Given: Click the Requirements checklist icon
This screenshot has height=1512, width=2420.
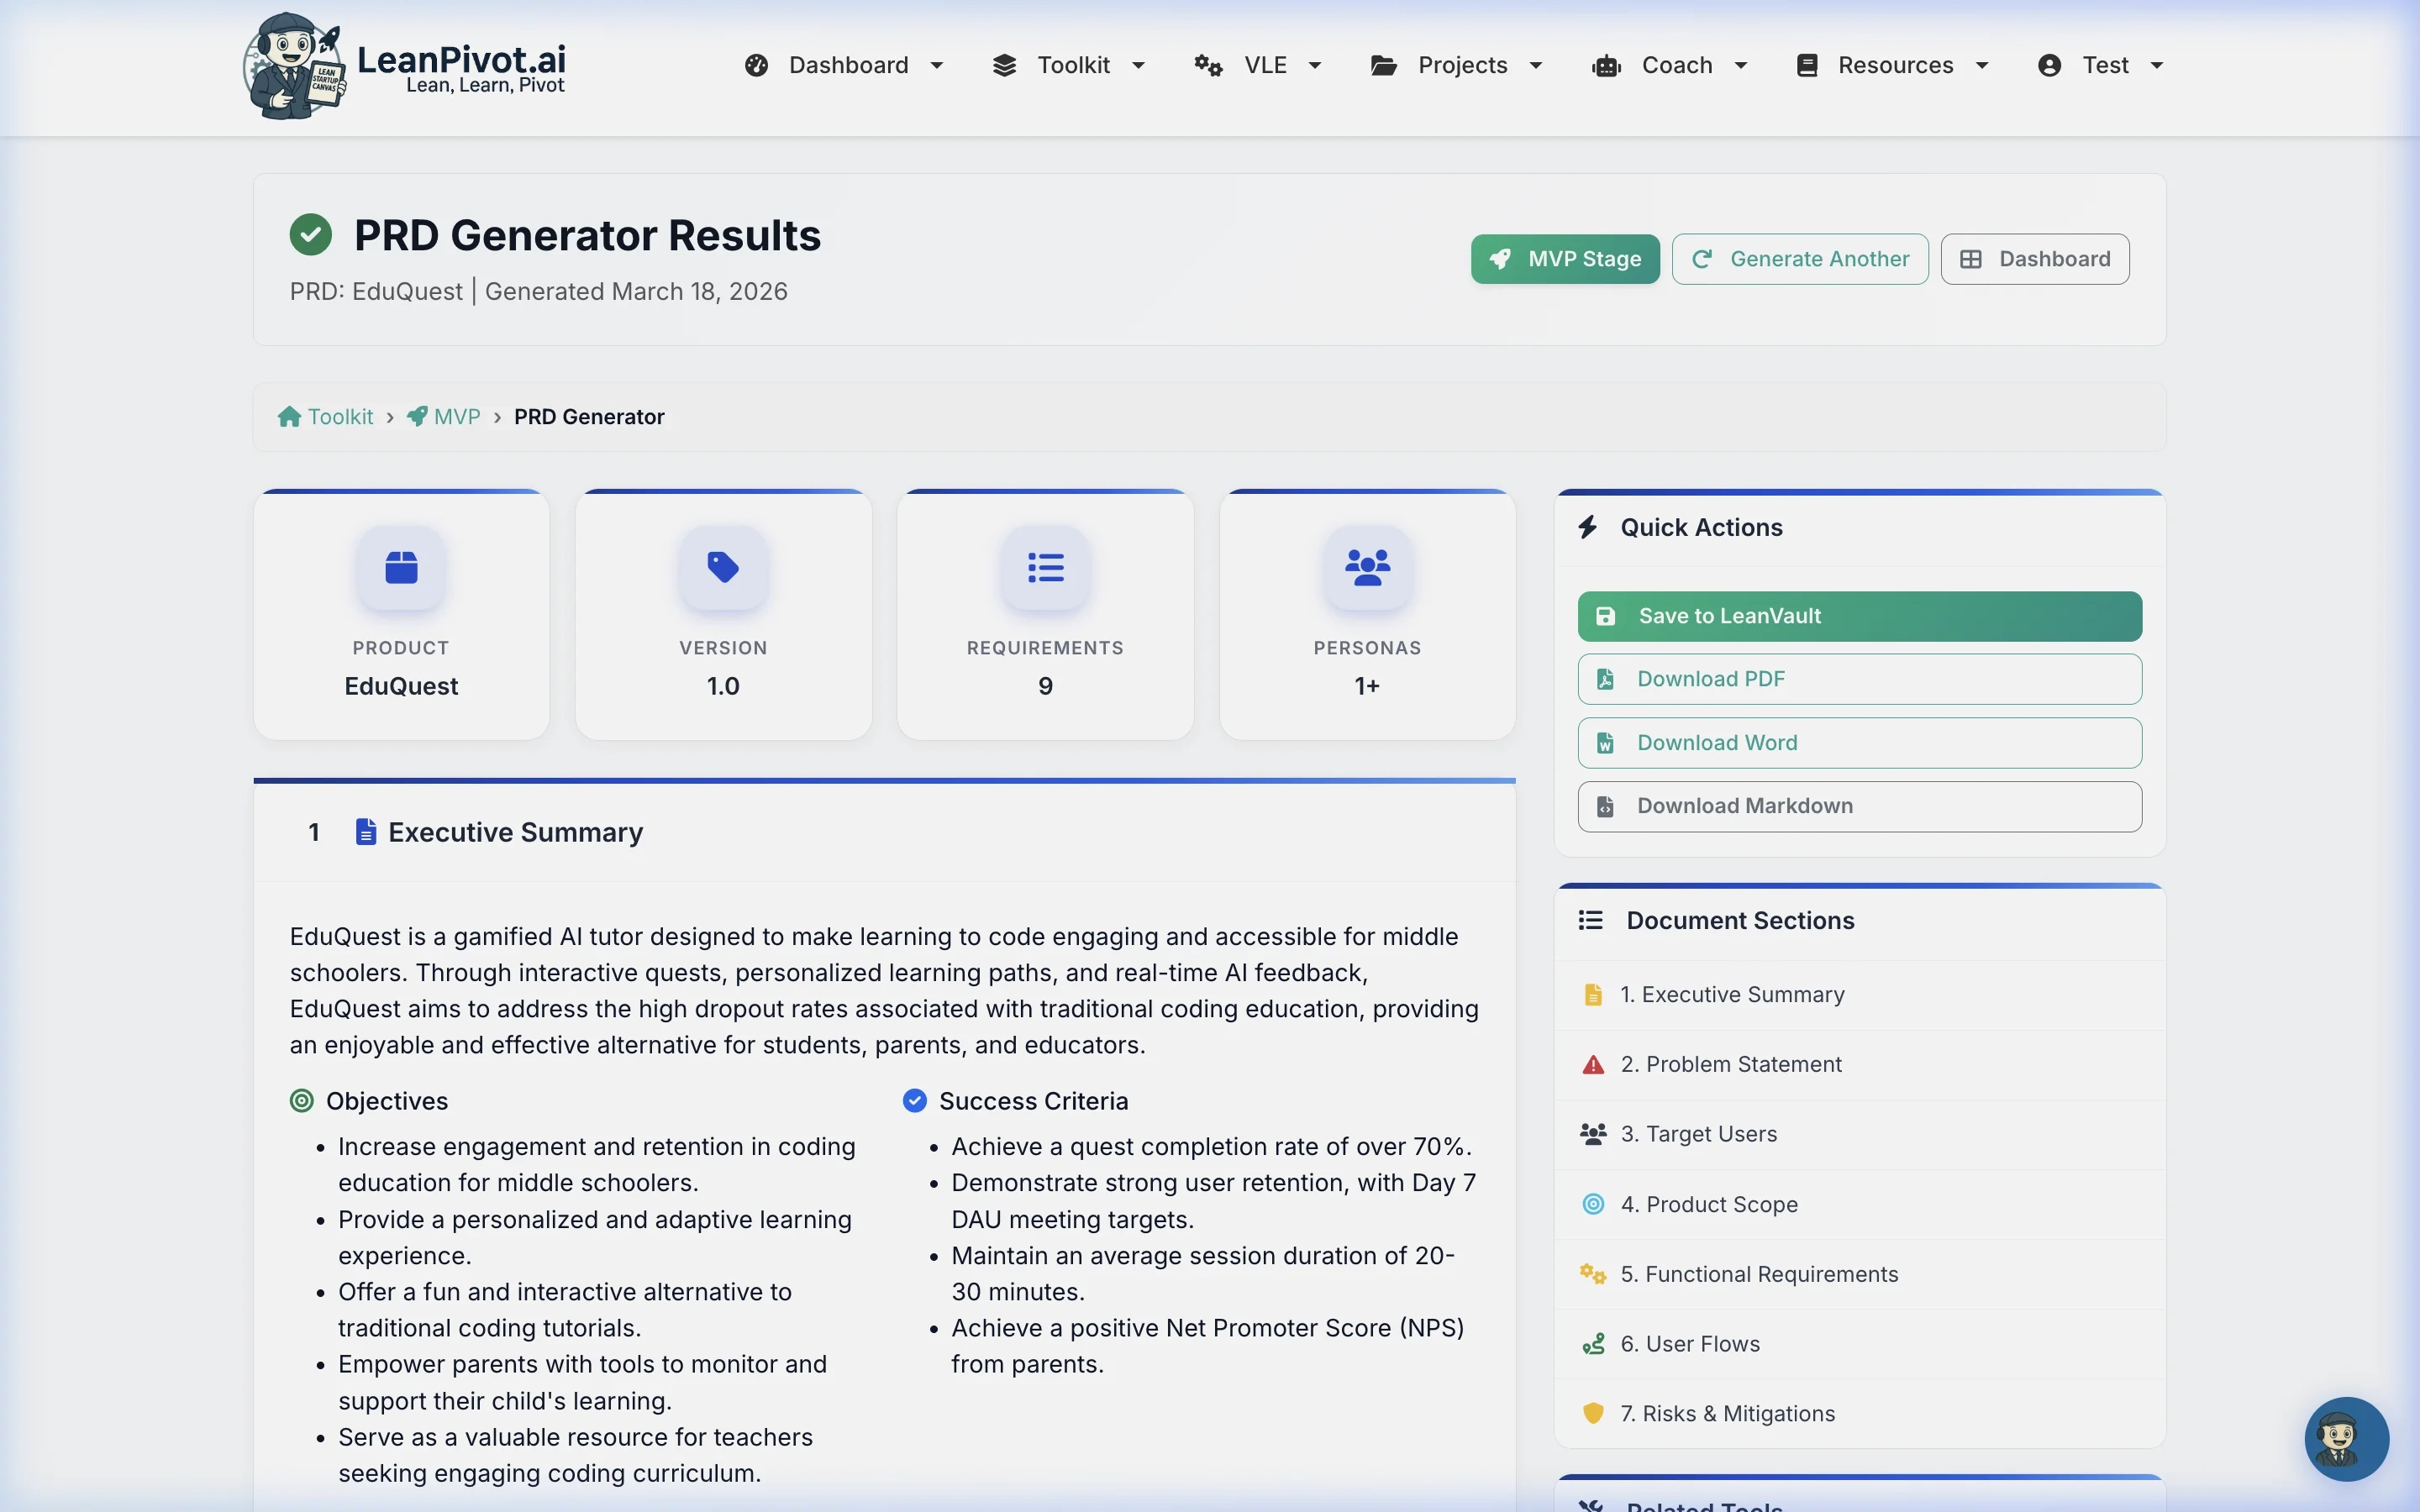Looking at the screenshot, I should coord(1044,567).
